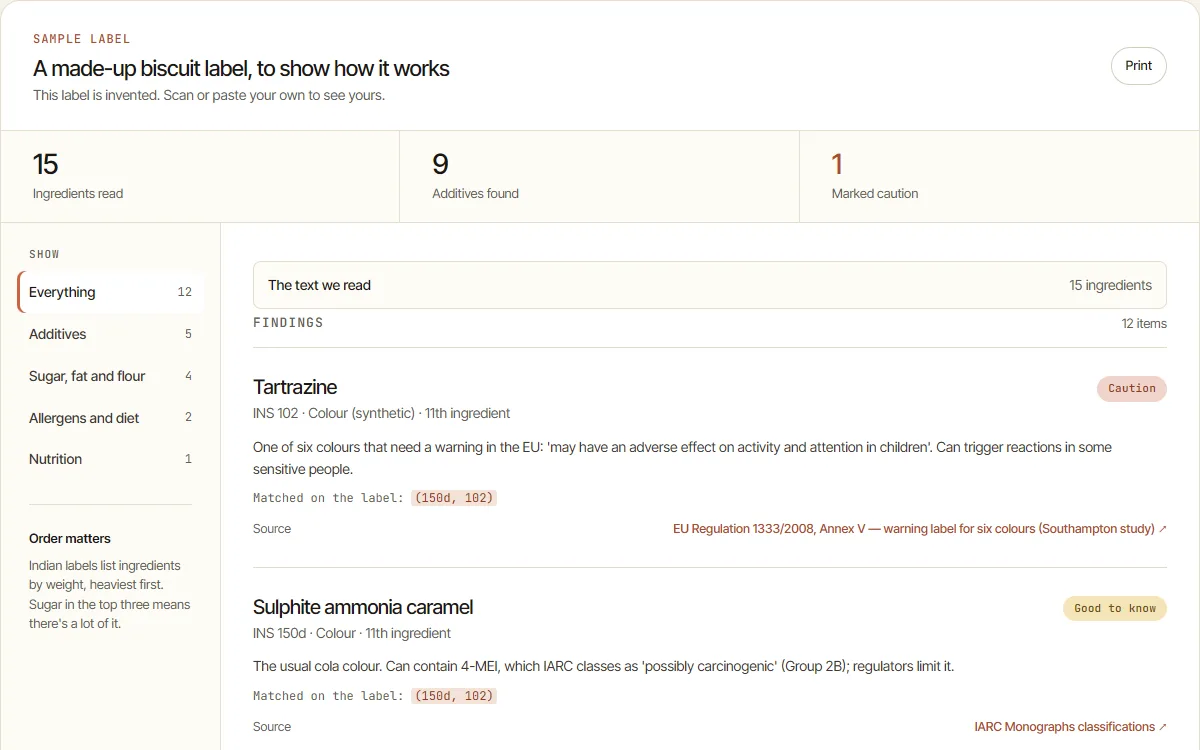Click the 'Order matters' note heading

click(70, 539)
